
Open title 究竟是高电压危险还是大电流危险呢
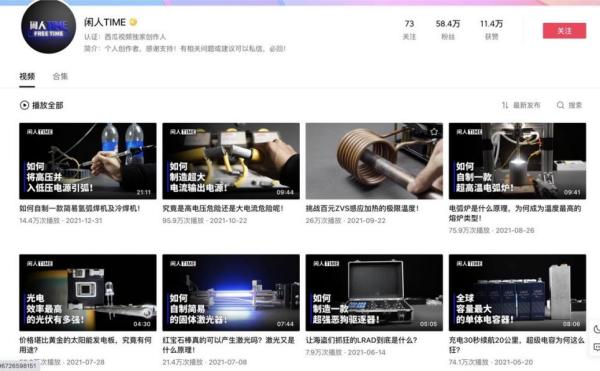pyautogui.click(x=223, y=208)
